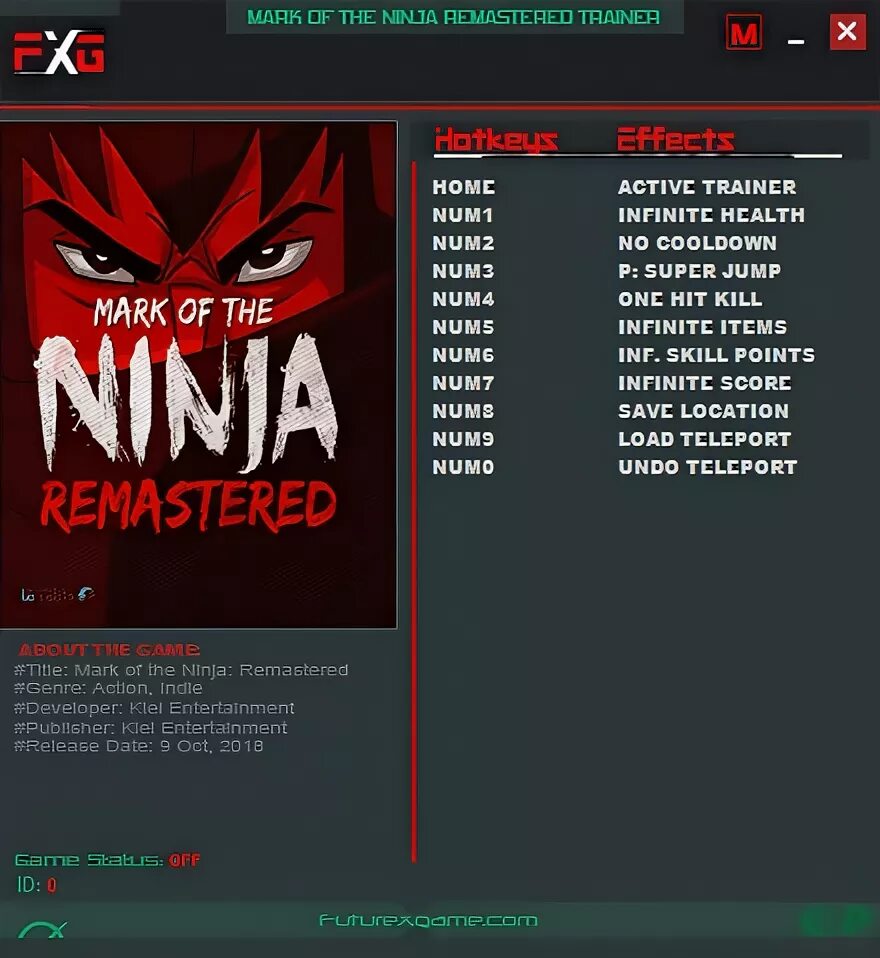Click the Mark of the Ninja cover art
Viewport: 880px width, 958px height.
pyautogui.click(x=198, y=375)
